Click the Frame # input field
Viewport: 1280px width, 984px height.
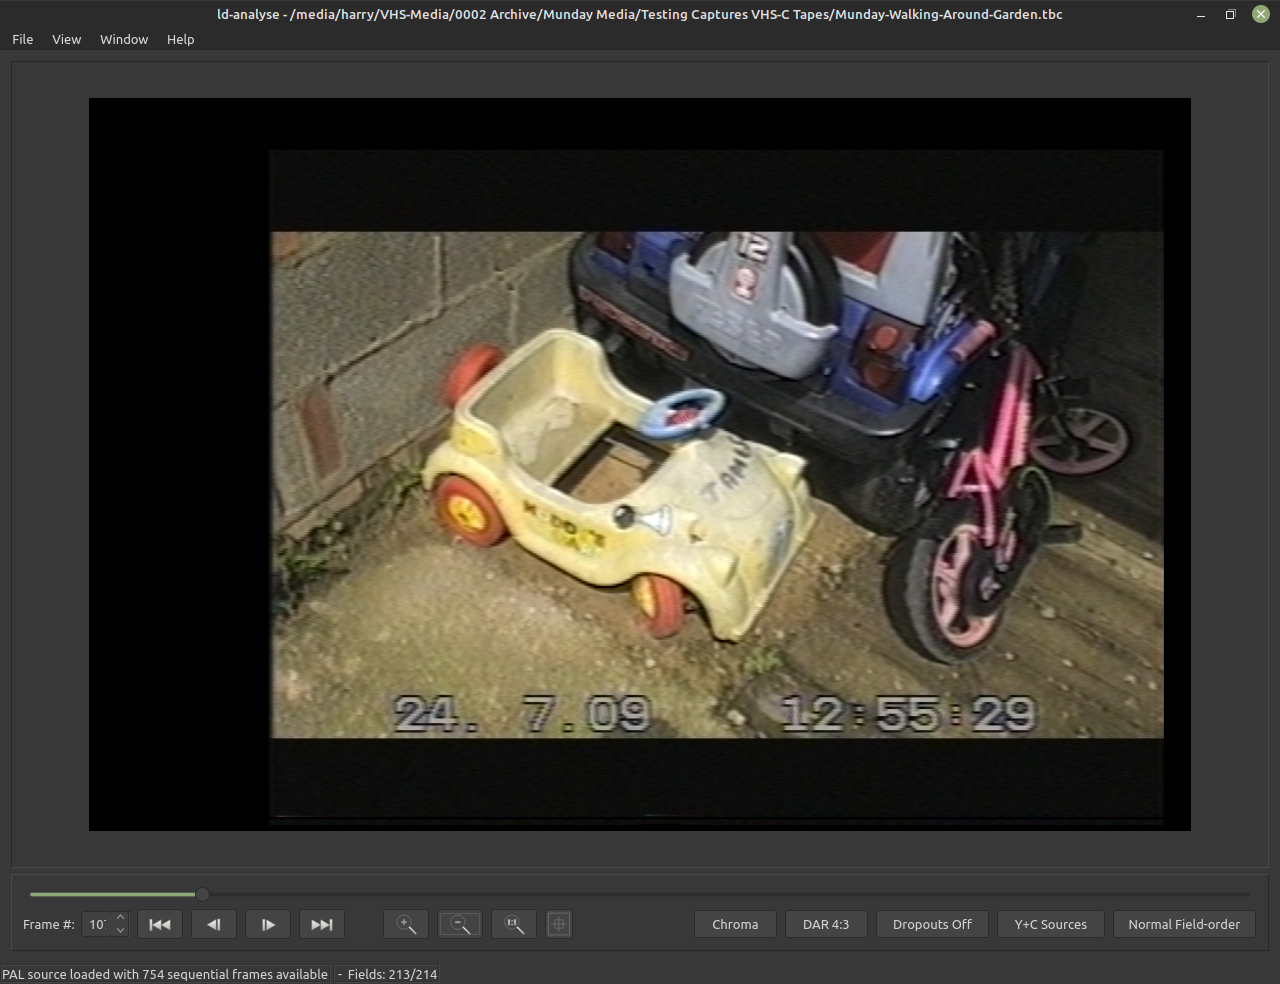[x=98, y=924]
